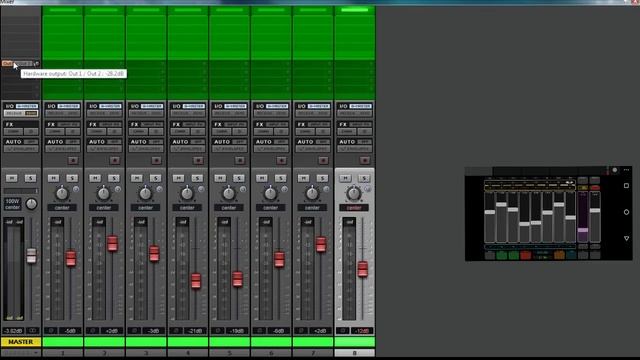Click track 6 envelope button under AUTO
Screen dimensions: 640x360
(271, 149)
